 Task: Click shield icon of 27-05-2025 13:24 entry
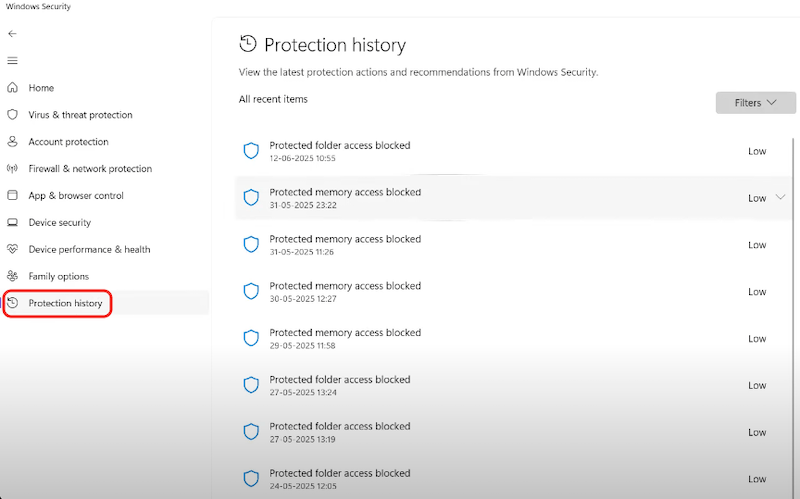pyautogui.click(x=252, y=385)
